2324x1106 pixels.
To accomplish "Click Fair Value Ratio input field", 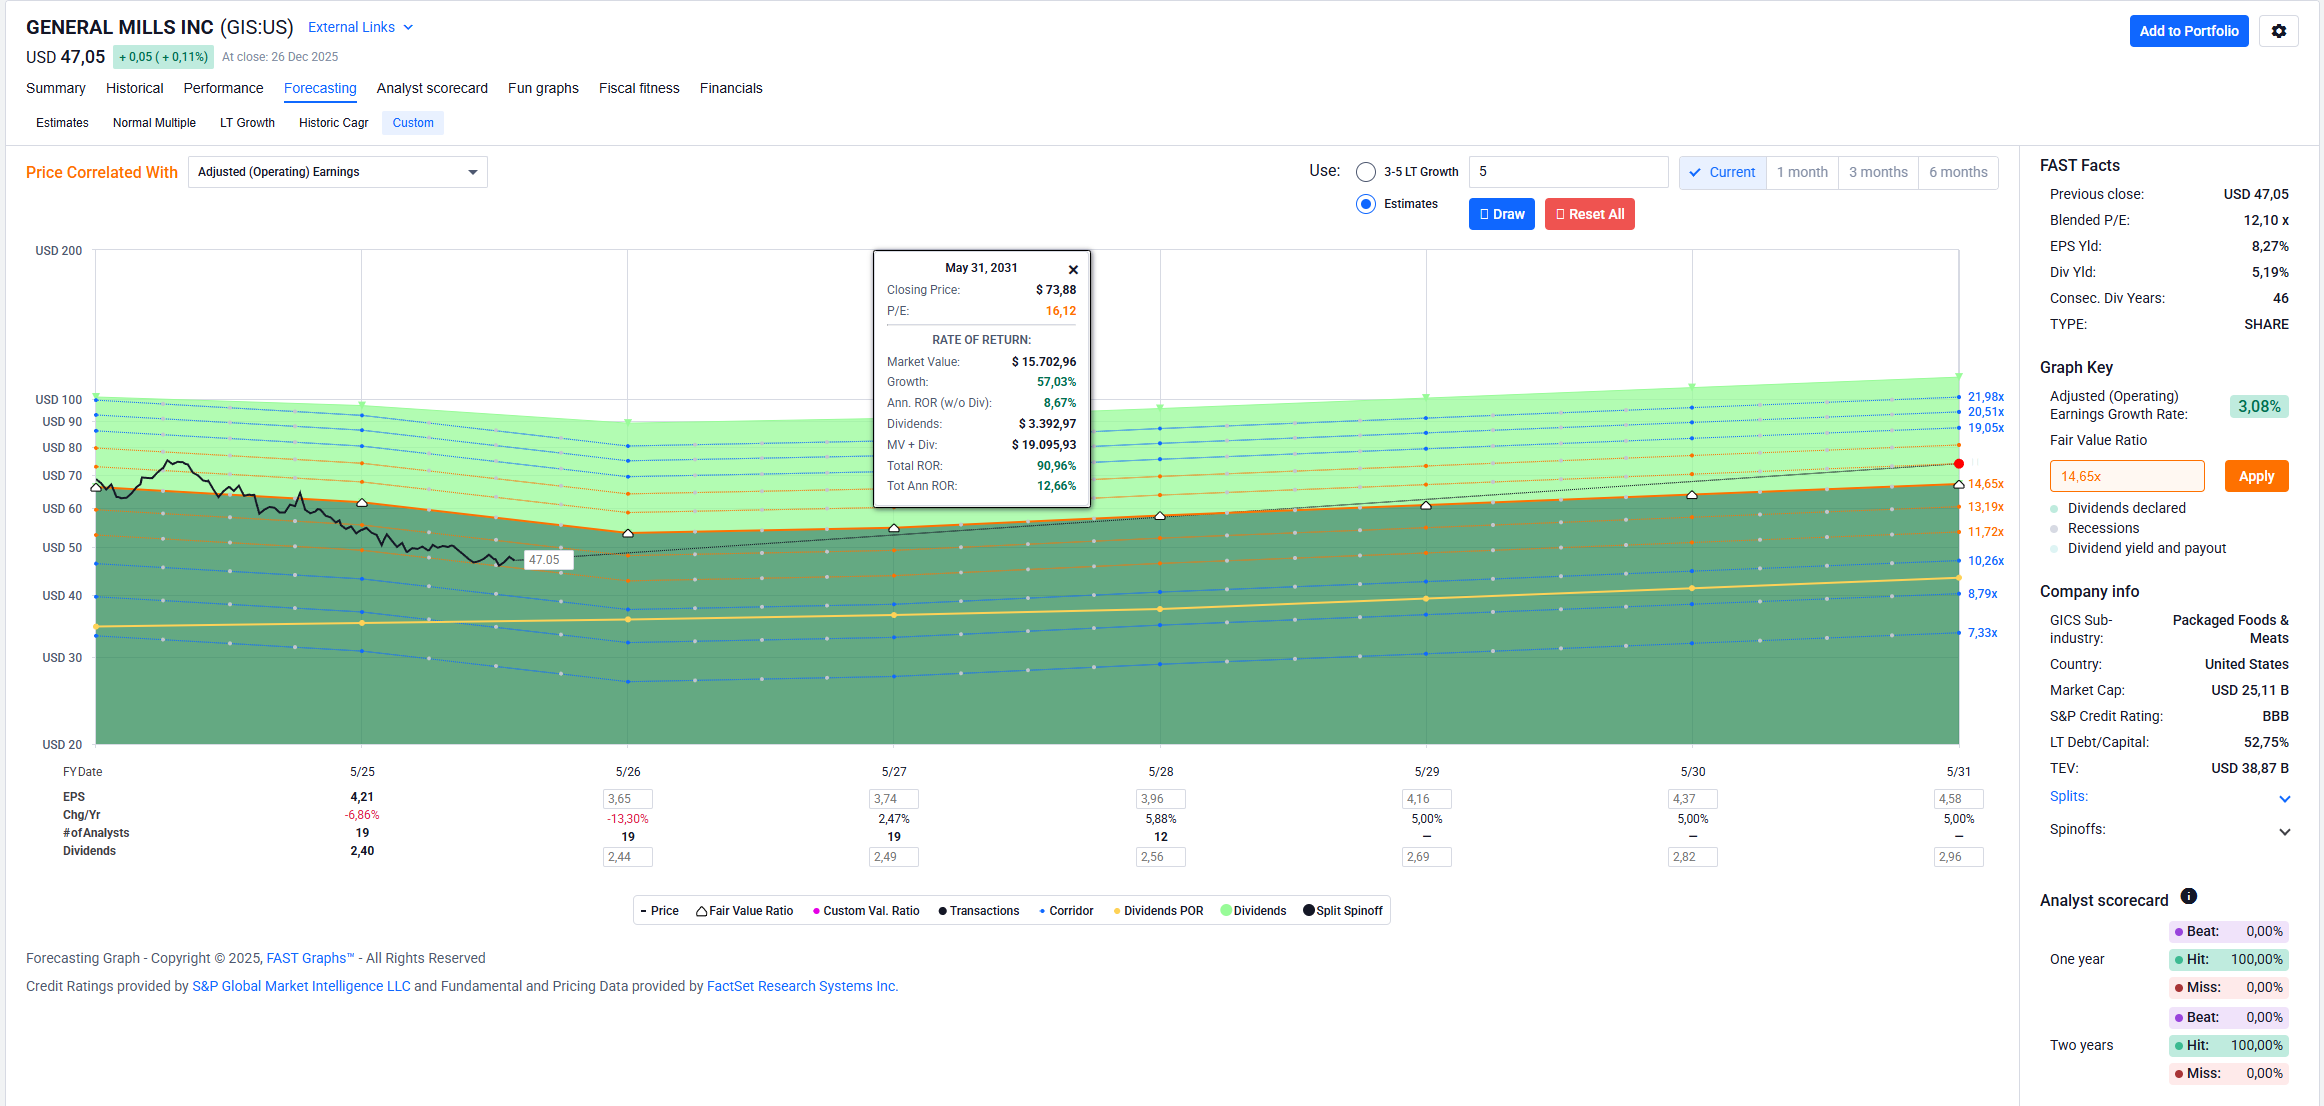I will 2126,476.
